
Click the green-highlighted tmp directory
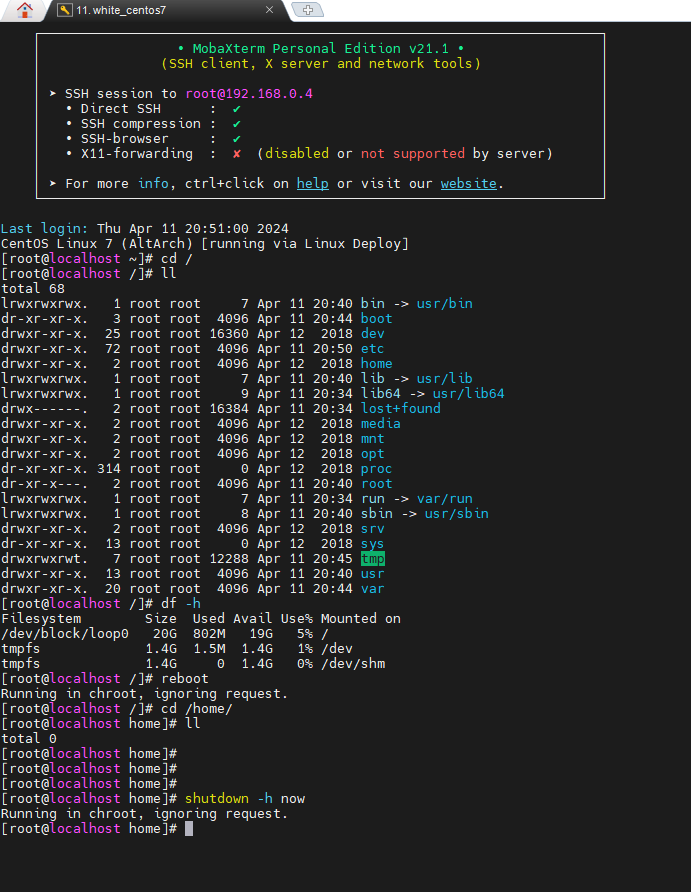pos(373,559)
